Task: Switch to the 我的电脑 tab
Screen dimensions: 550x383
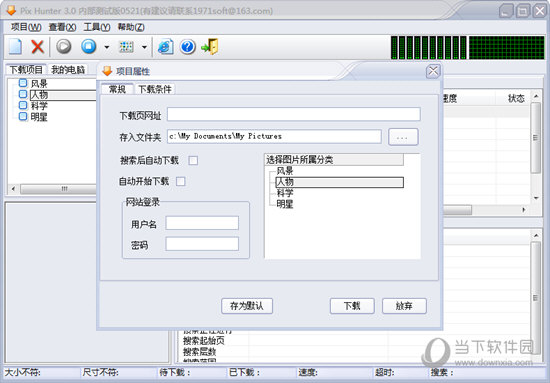Action: coord(68,70)
